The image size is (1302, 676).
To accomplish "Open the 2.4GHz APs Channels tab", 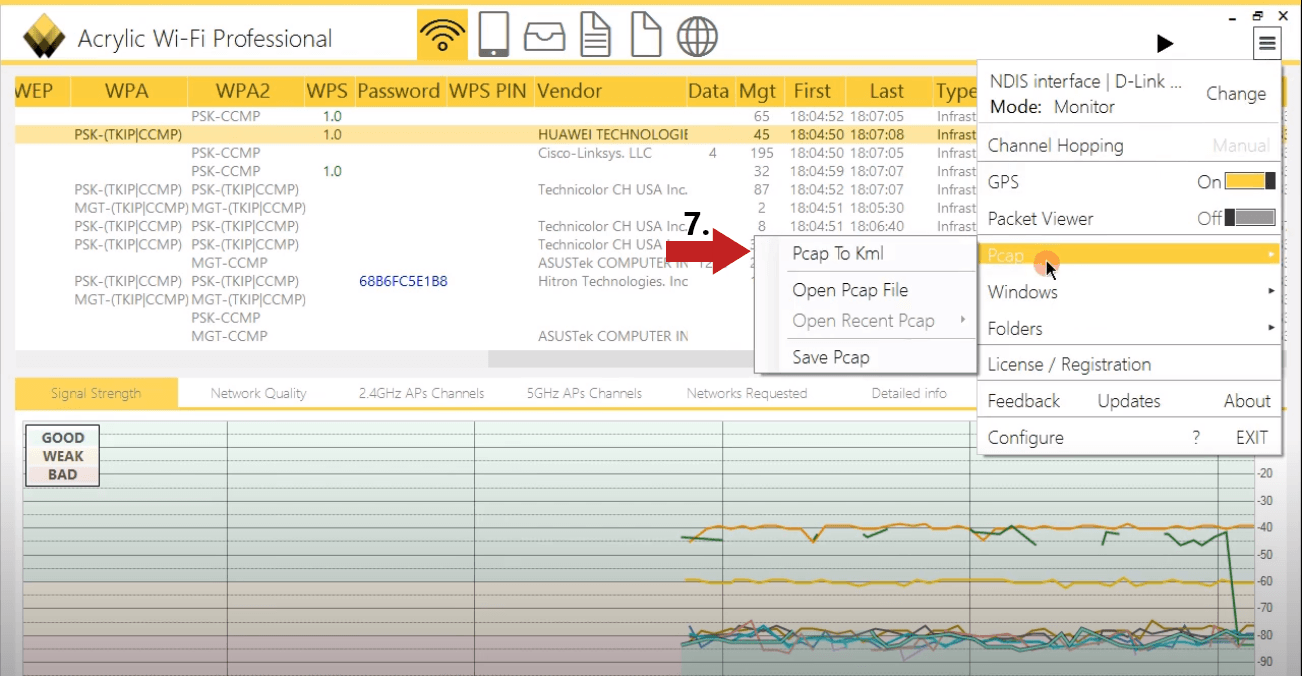I will [421, 393].
